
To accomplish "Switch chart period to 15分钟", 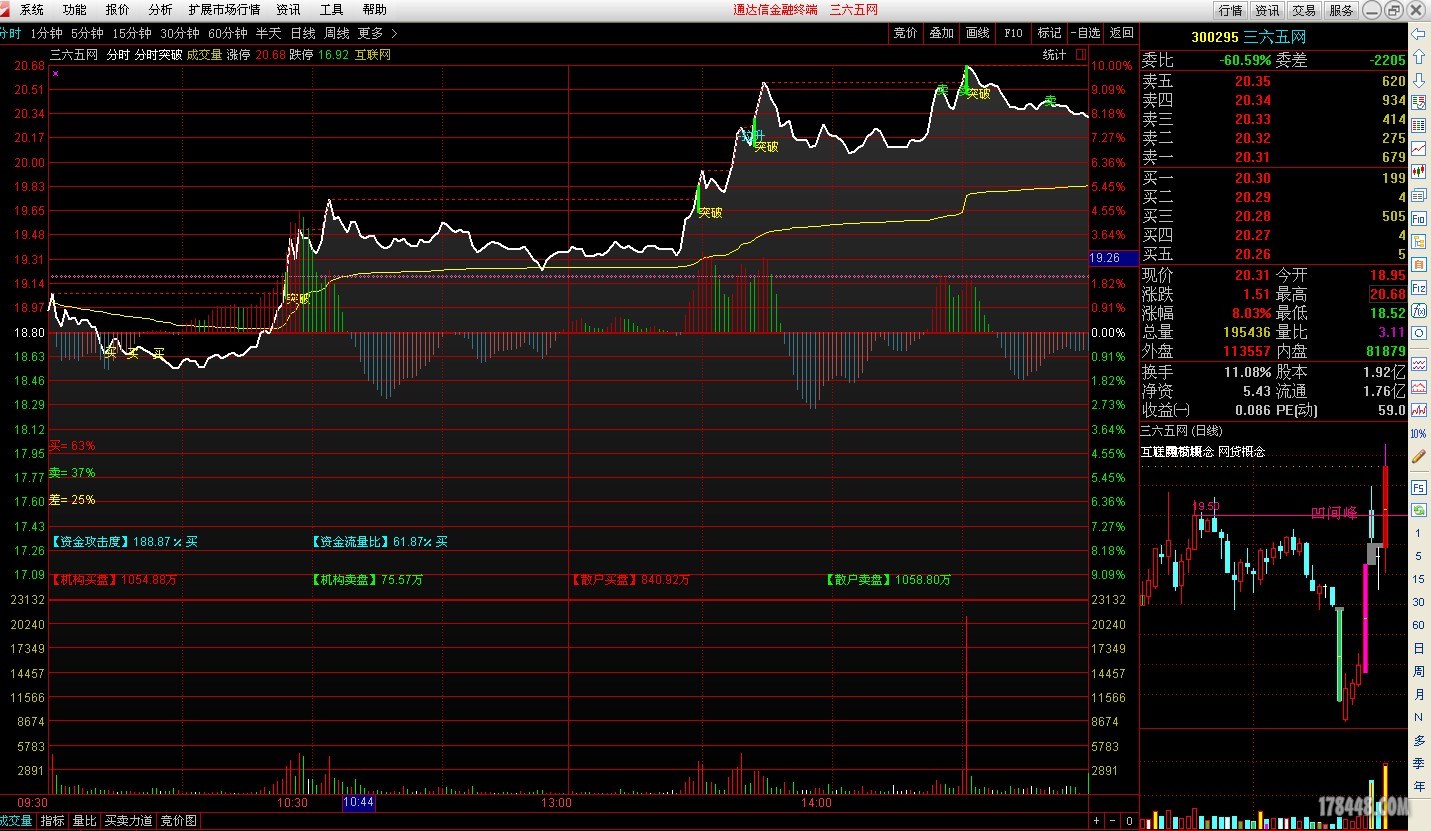I will tap(131, 33).
